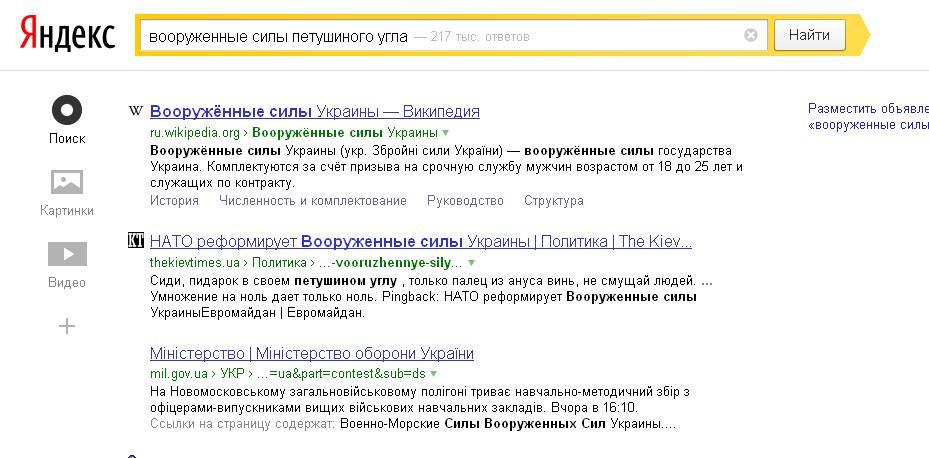Open the История sitelink
Screen dimensions: 929x458
(174, 201)
